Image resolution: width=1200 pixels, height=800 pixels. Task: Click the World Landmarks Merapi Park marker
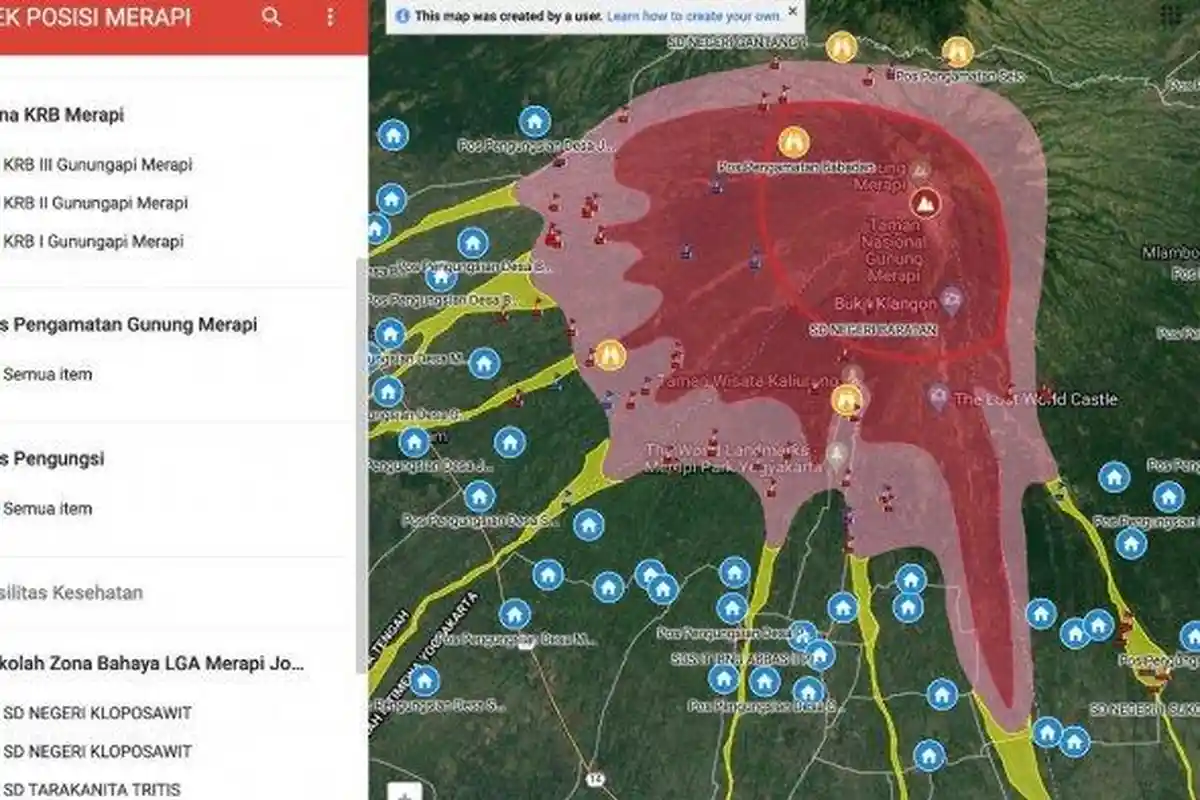(836, 457)
